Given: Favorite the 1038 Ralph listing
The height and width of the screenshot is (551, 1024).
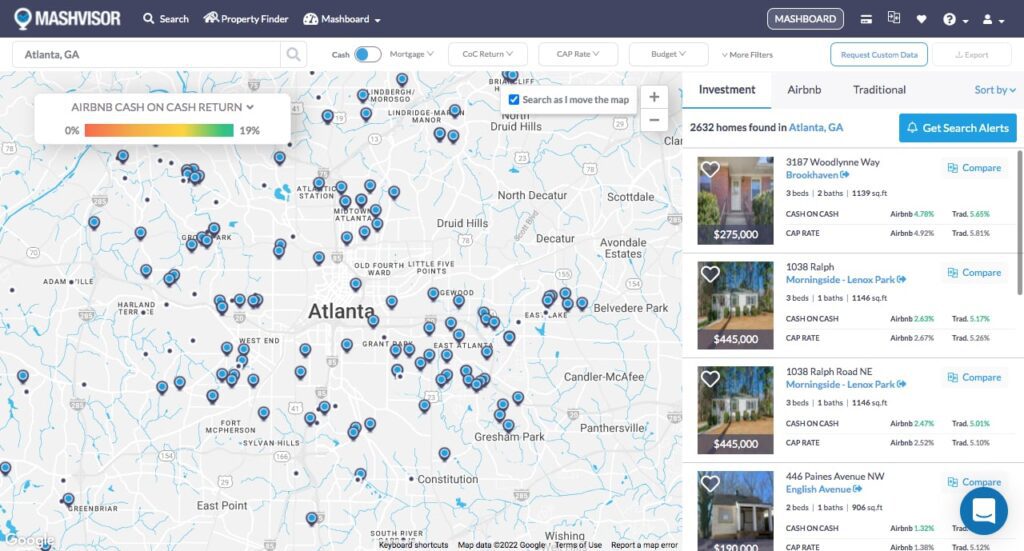Looking at the screenshot, I should tap(710, 274).
